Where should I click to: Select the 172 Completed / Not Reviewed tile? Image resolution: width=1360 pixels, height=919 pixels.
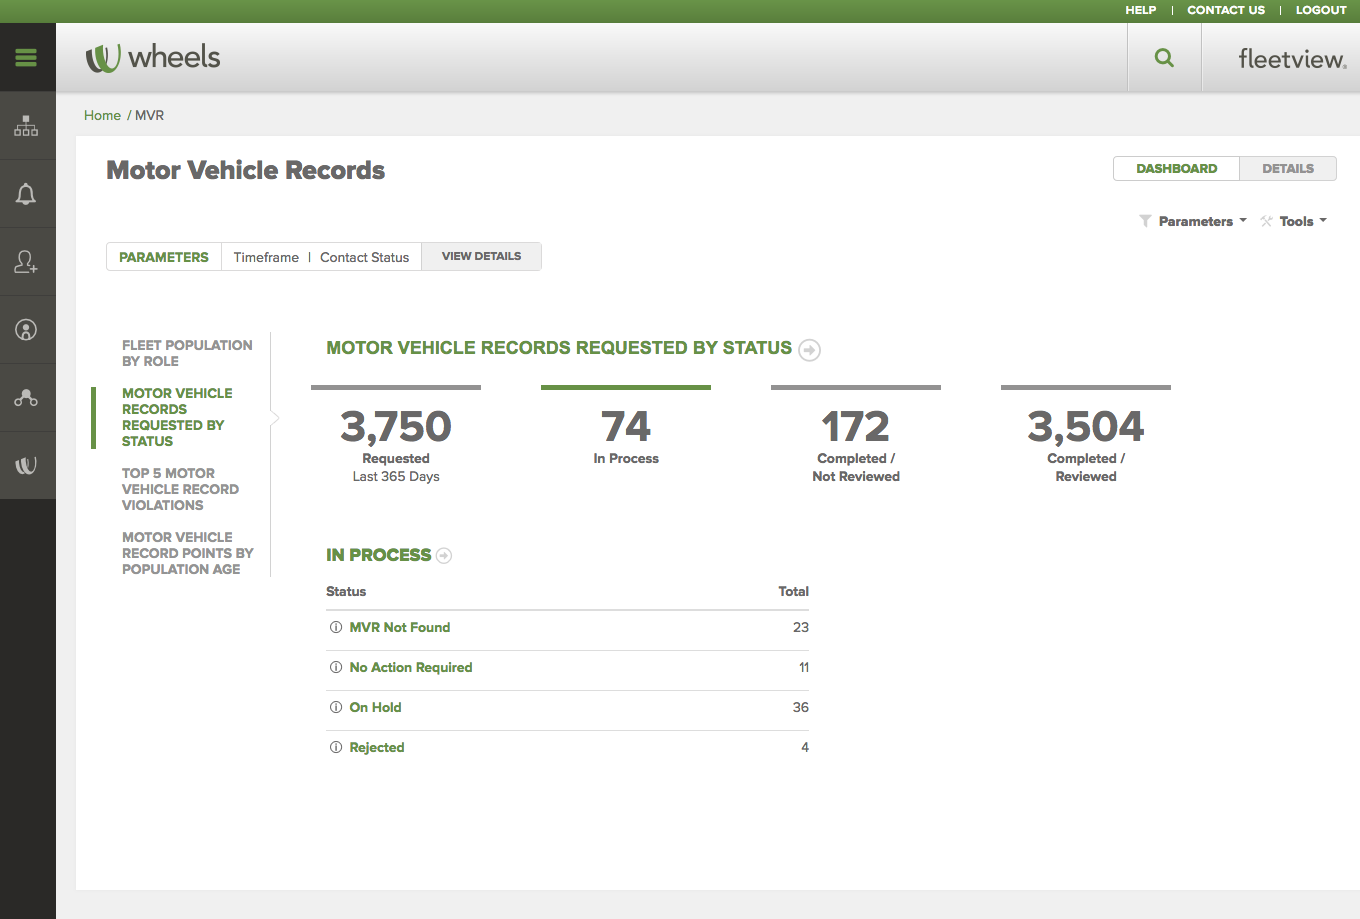(856, 440)
